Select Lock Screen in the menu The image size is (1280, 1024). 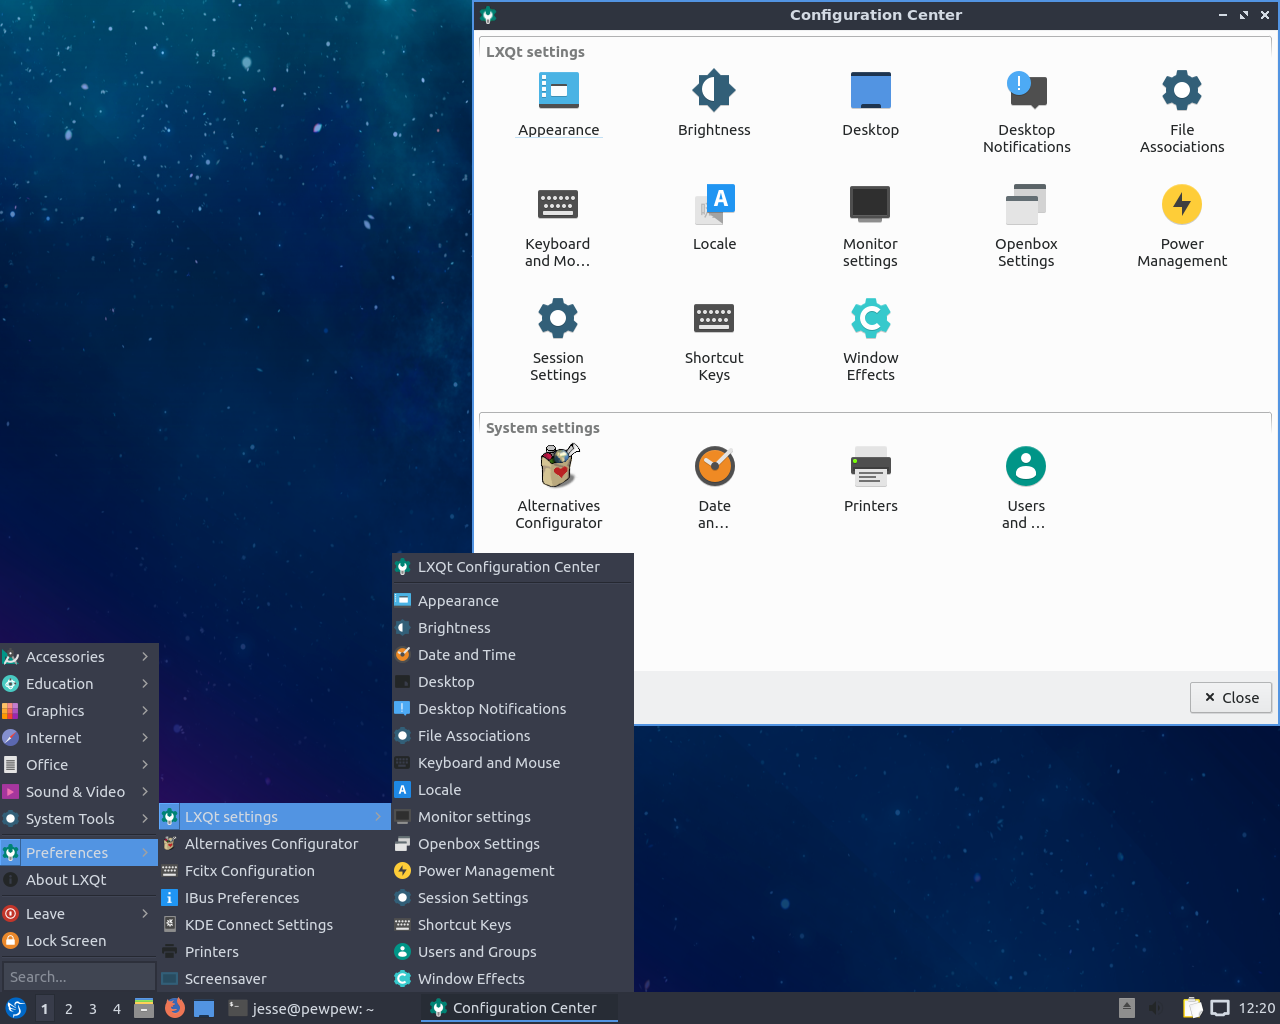(79, 941)
